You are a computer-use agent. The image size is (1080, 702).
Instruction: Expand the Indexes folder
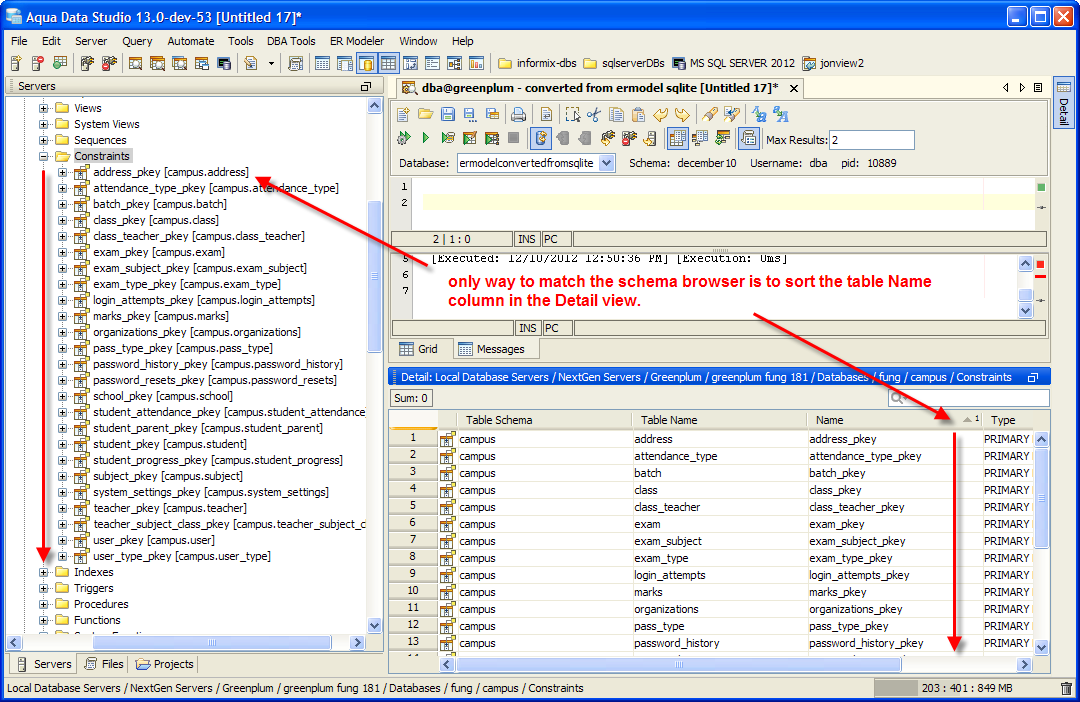pyautogui.click(x=43, y=572)
